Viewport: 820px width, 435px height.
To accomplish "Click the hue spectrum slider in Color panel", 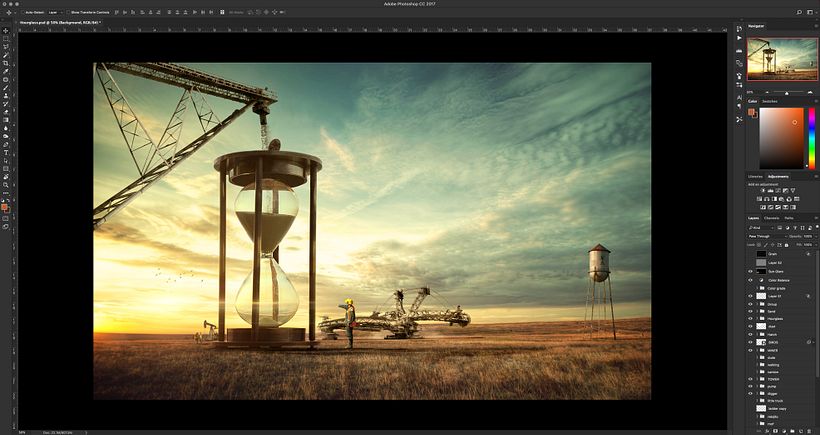I will pyautogui.click(x=811, y=138).
